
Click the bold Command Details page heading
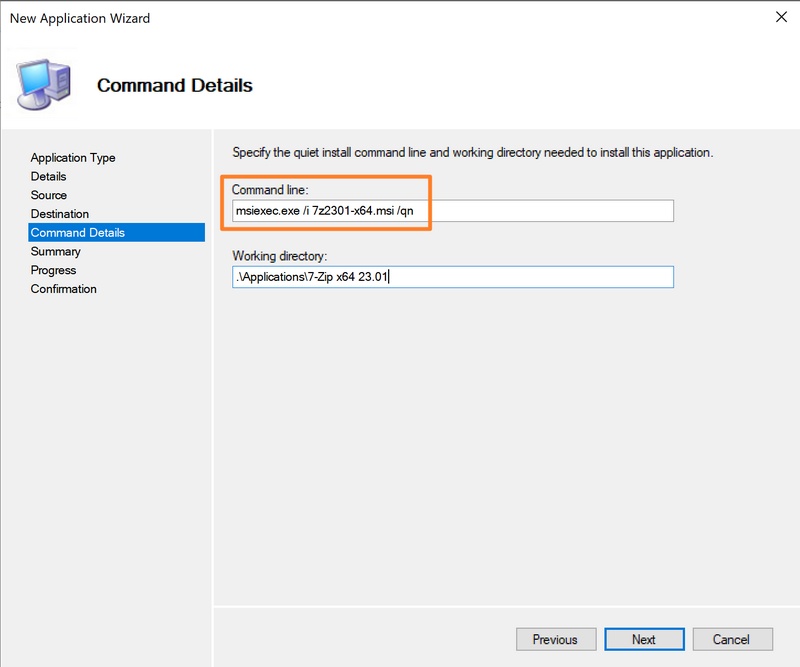click(175, 86)
